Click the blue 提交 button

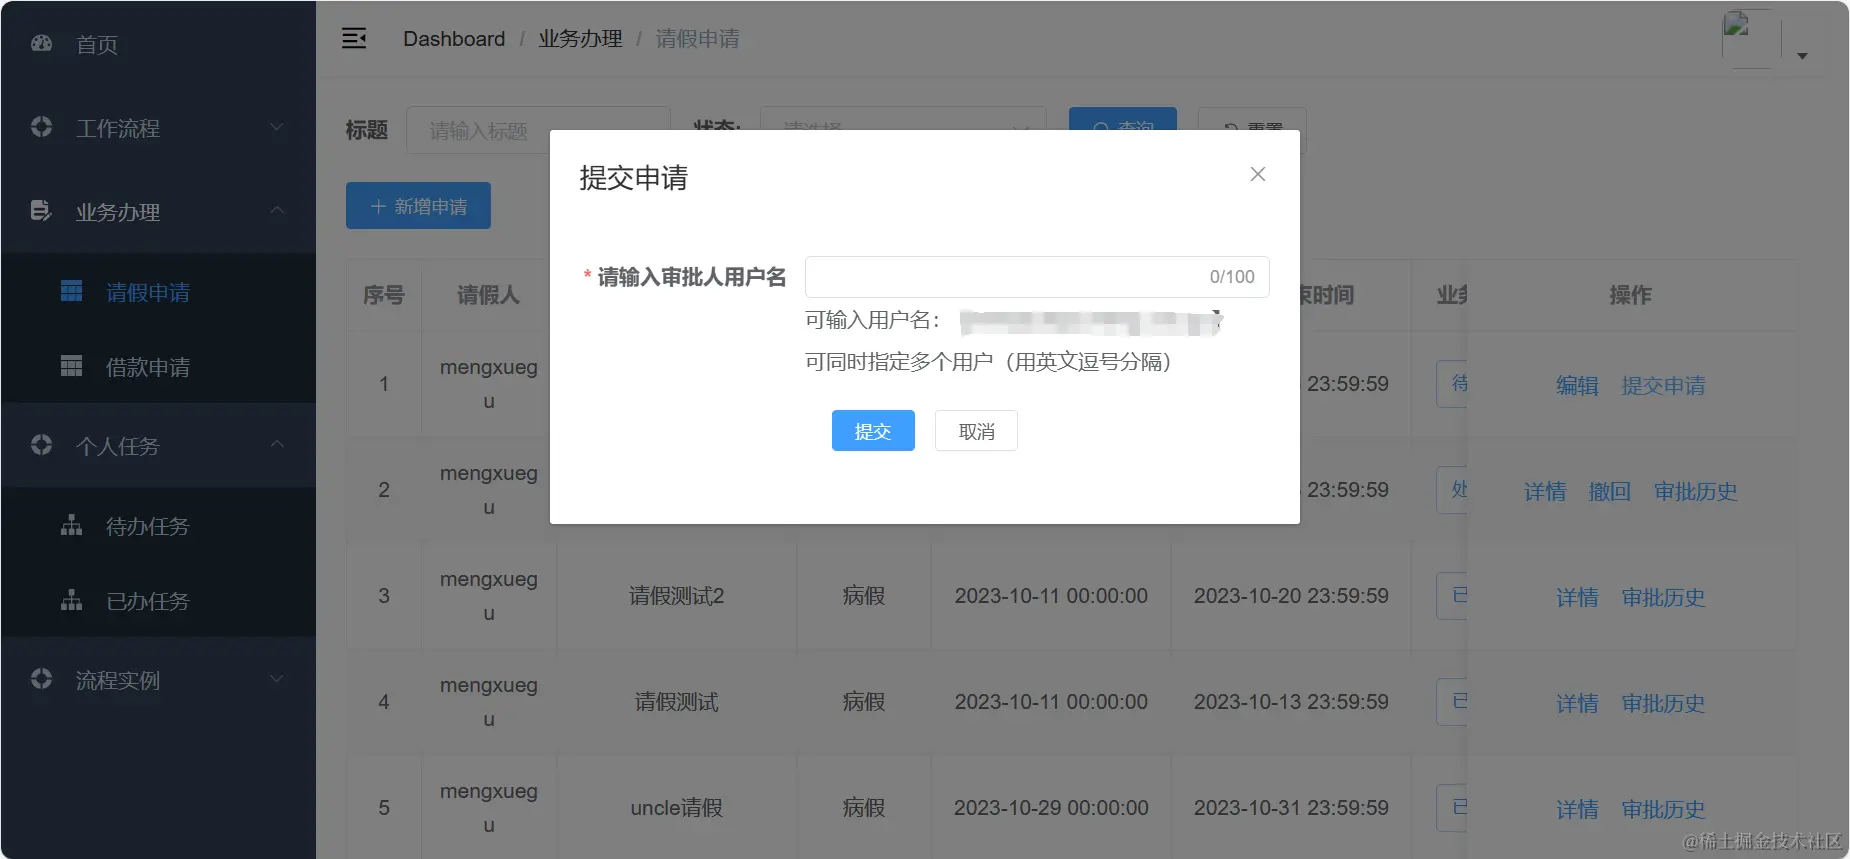(x=873, y=430)
